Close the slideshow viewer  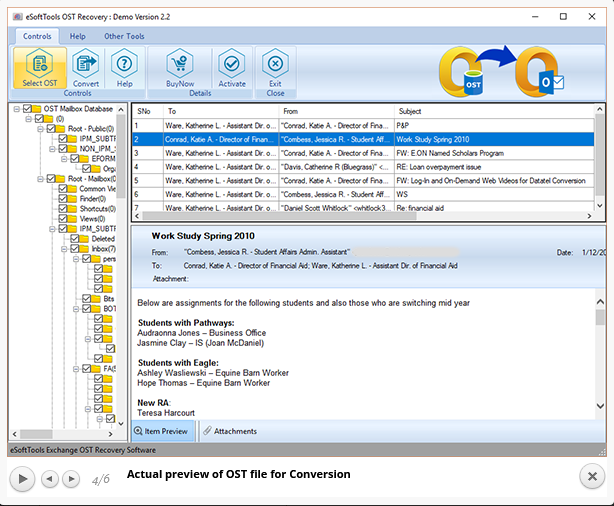(592, 476)
